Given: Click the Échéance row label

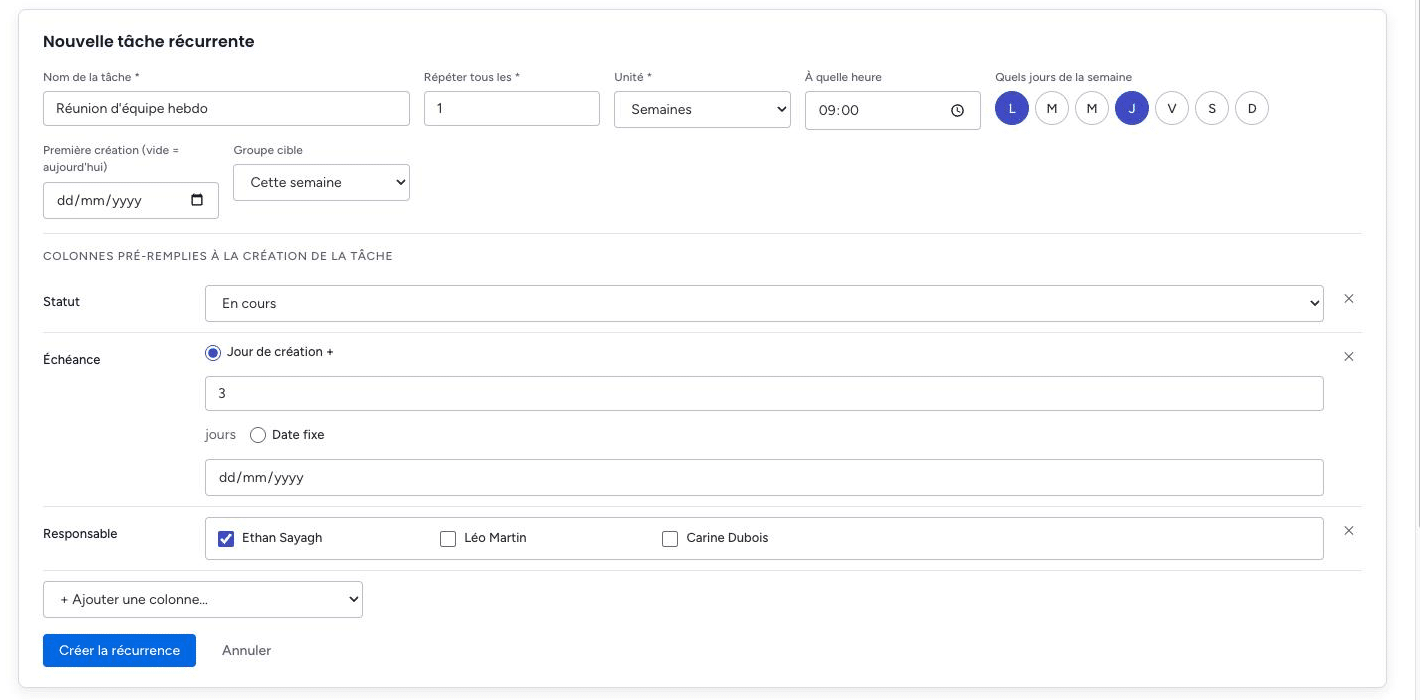Looking at the screenshot, I should tap(72, 360).
